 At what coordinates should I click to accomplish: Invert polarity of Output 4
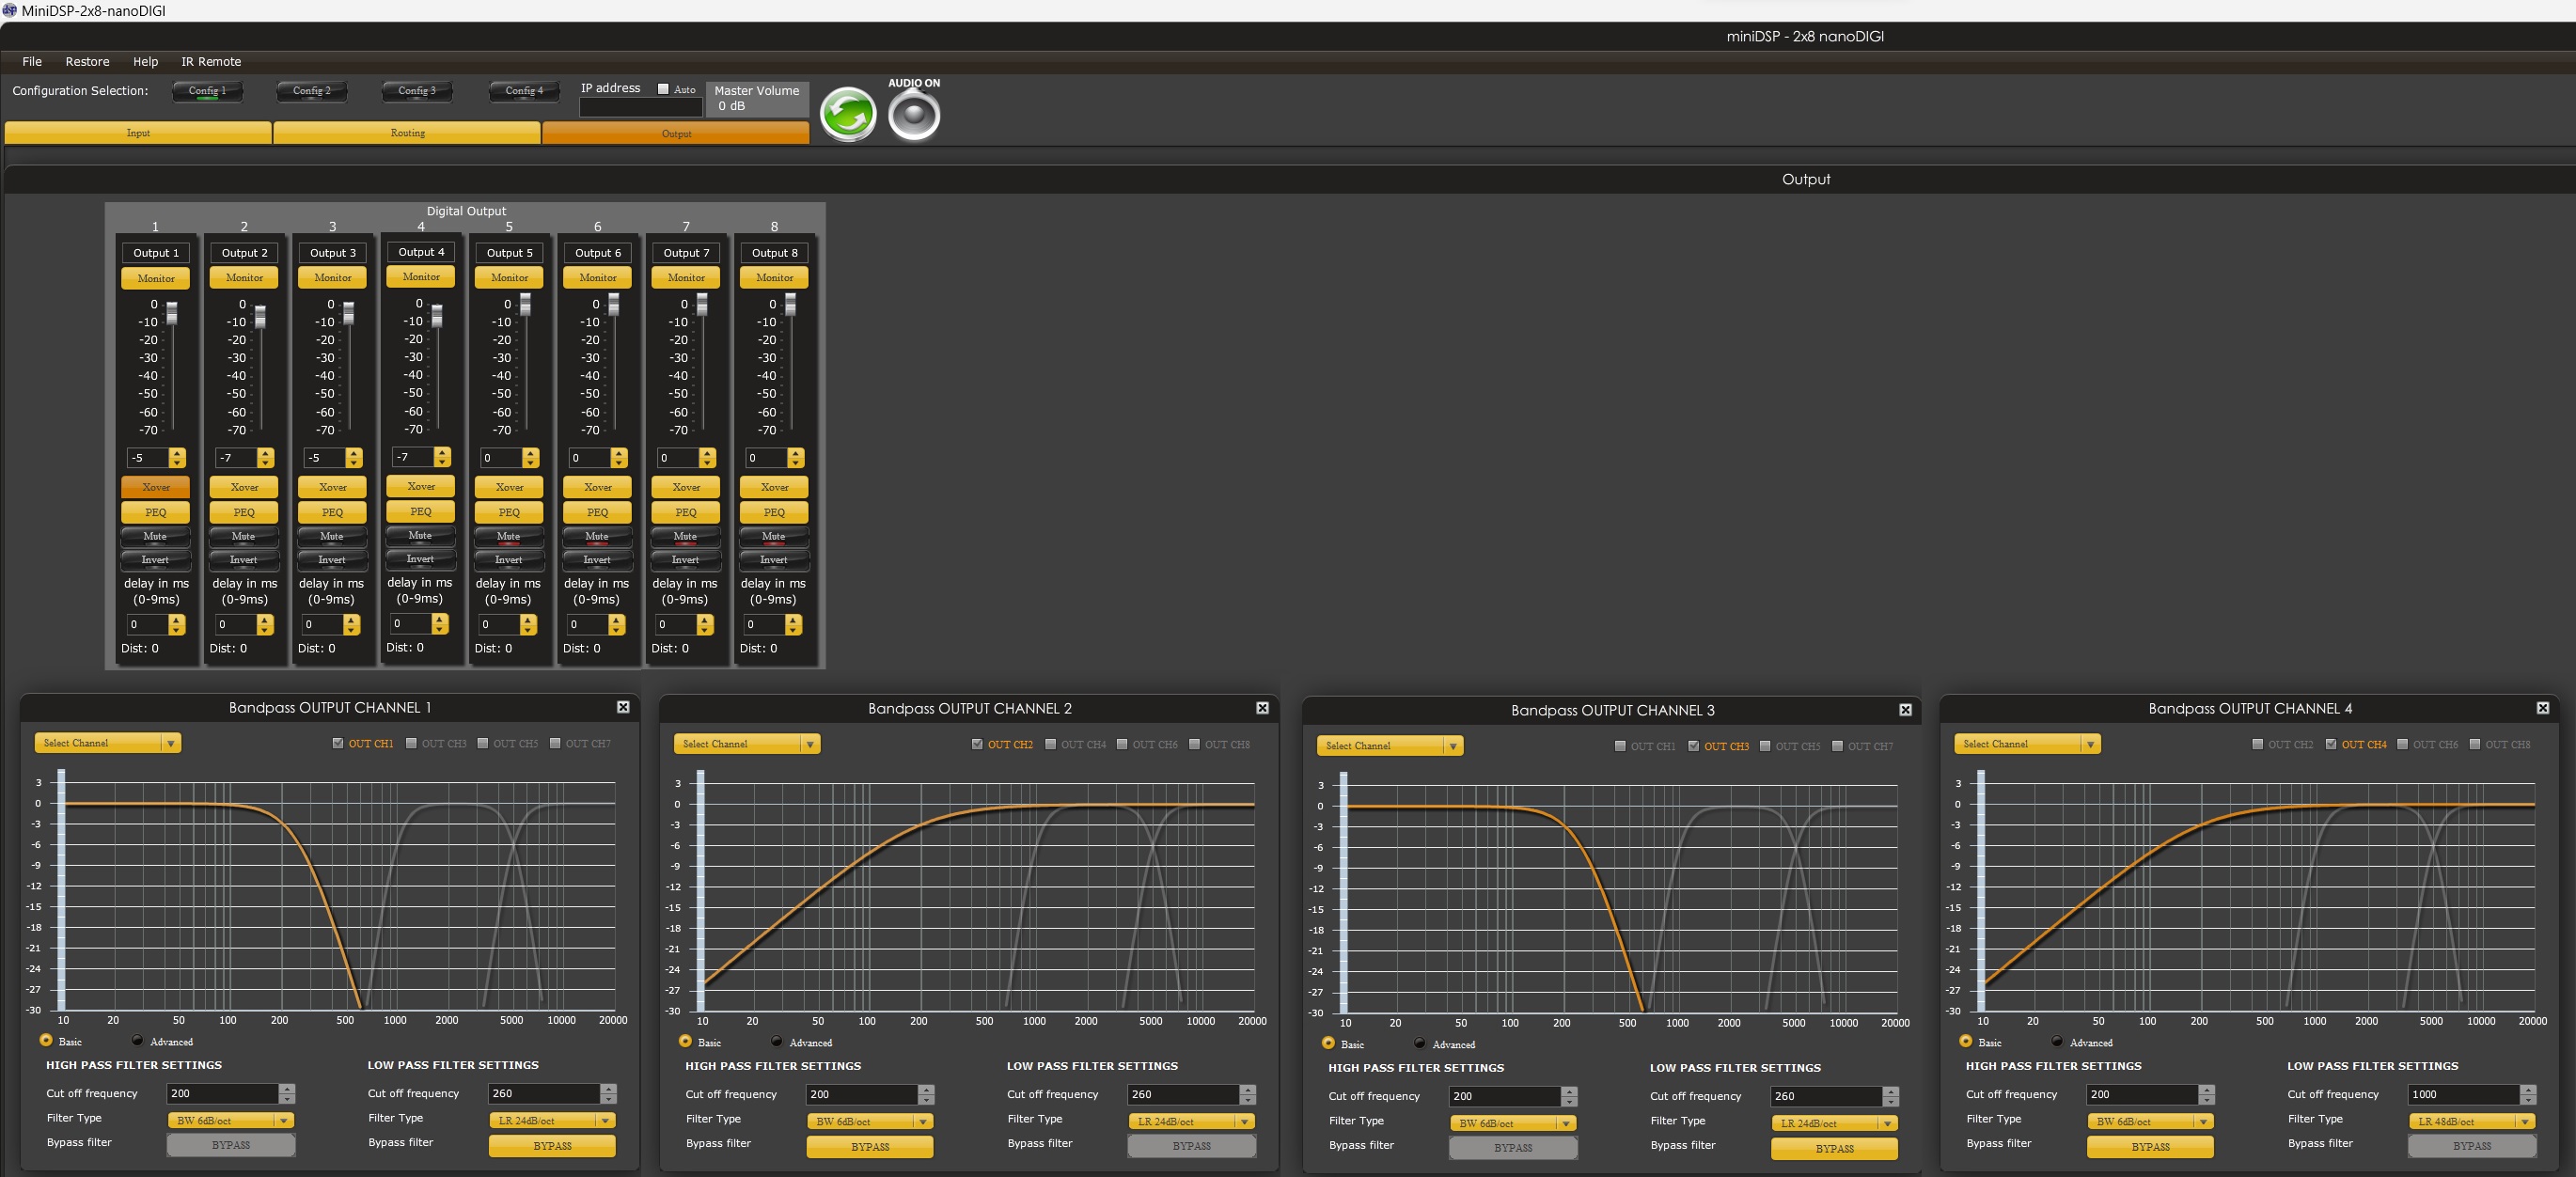tap(420, 559)
